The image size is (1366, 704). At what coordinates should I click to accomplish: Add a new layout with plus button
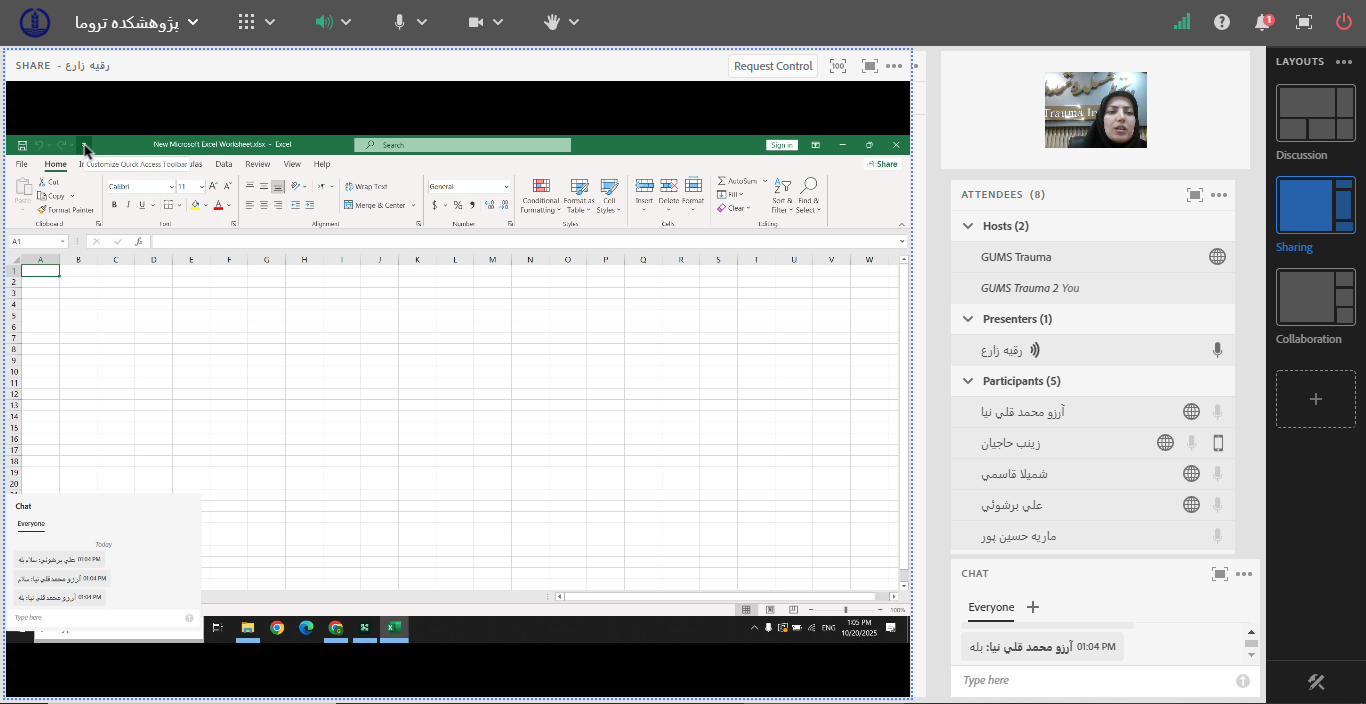tap(1315, 399)
